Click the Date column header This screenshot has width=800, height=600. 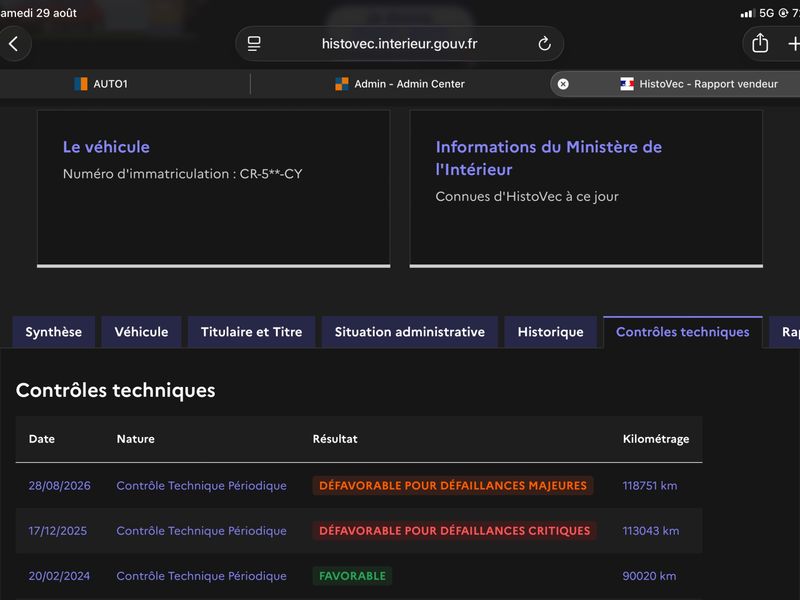pos(42,439)
